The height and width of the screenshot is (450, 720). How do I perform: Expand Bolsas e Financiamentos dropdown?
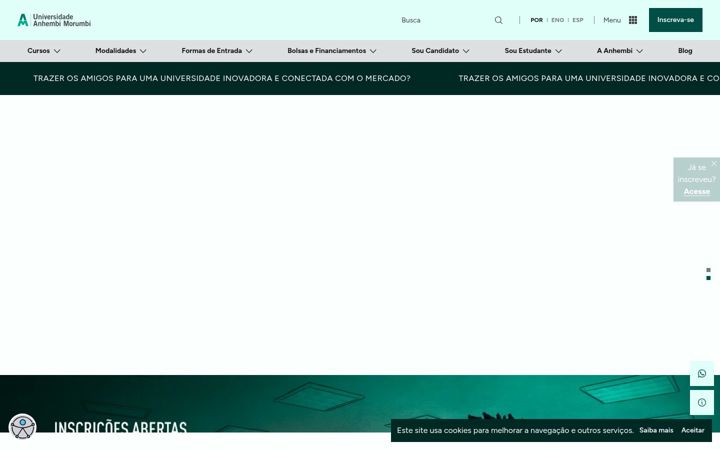(x=332, y=51)
